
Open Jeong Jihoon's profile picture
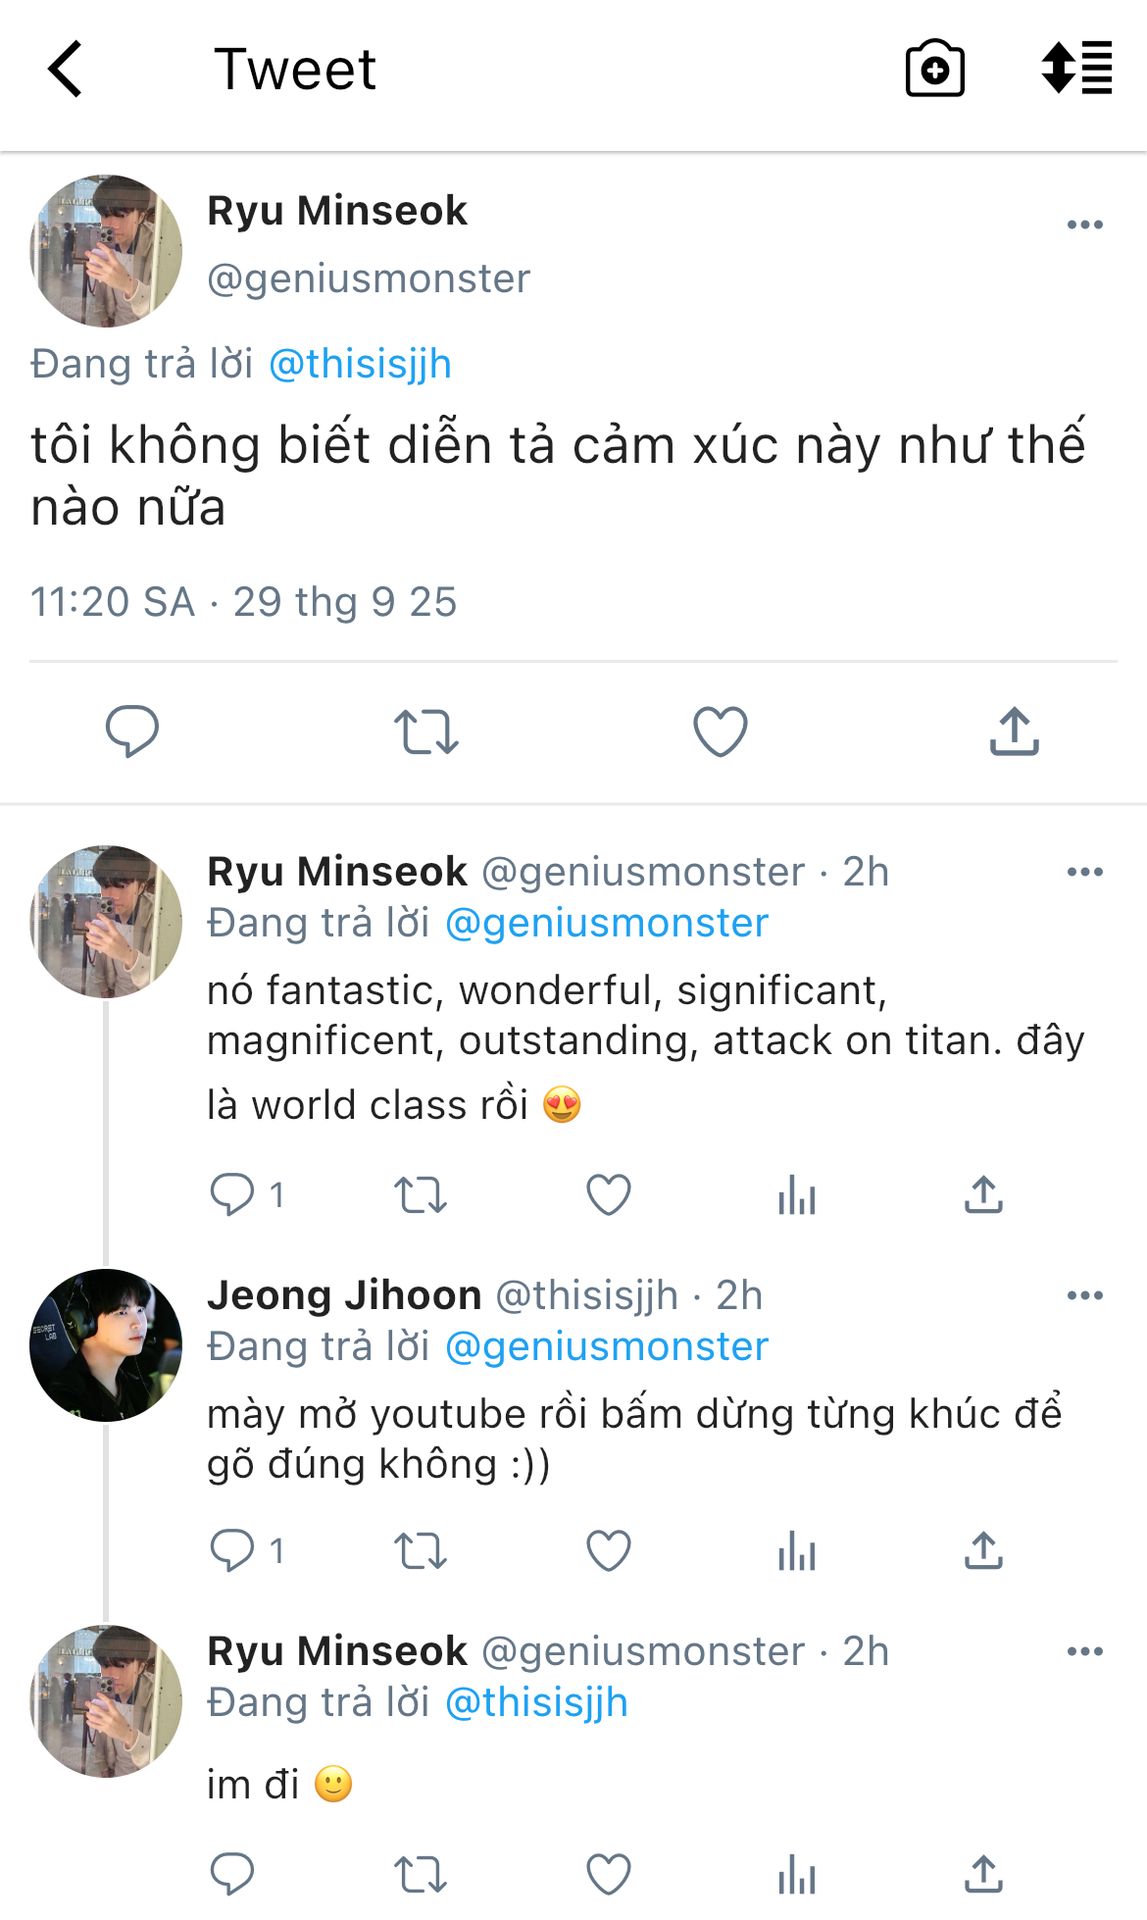tap(106, 1345)
